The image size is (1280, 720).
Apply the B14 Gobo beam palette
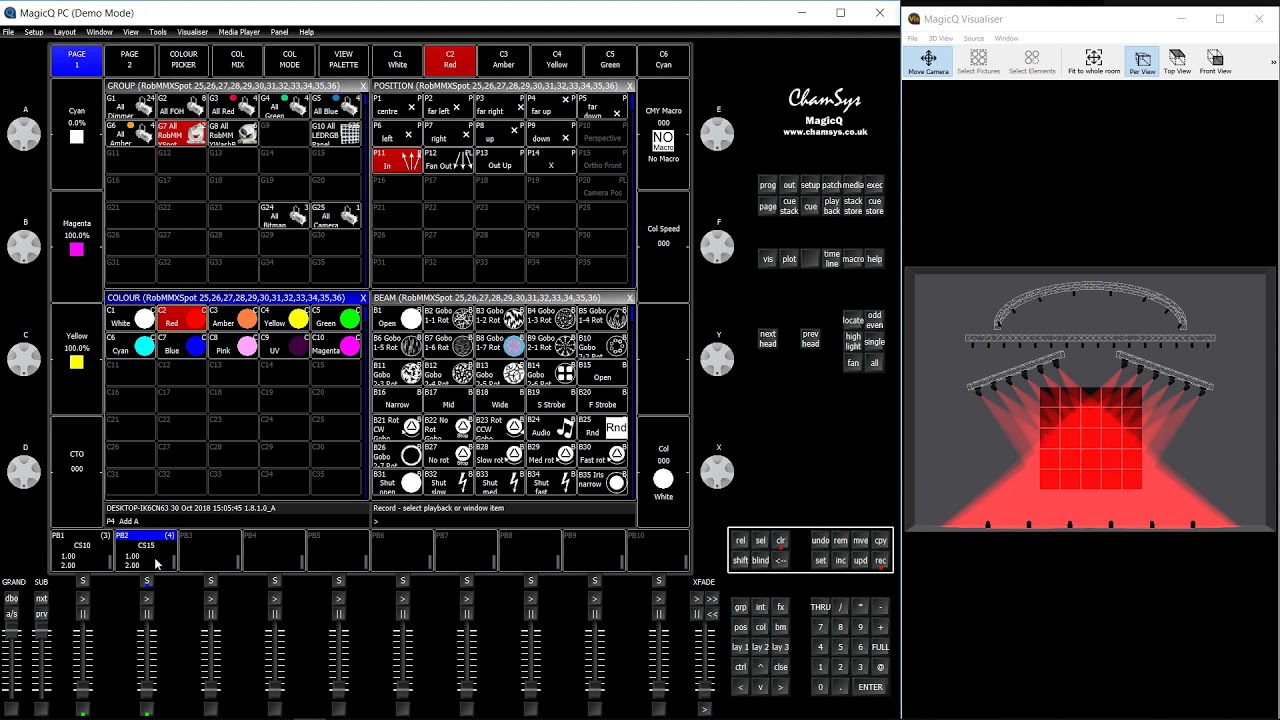pos(551,372)
